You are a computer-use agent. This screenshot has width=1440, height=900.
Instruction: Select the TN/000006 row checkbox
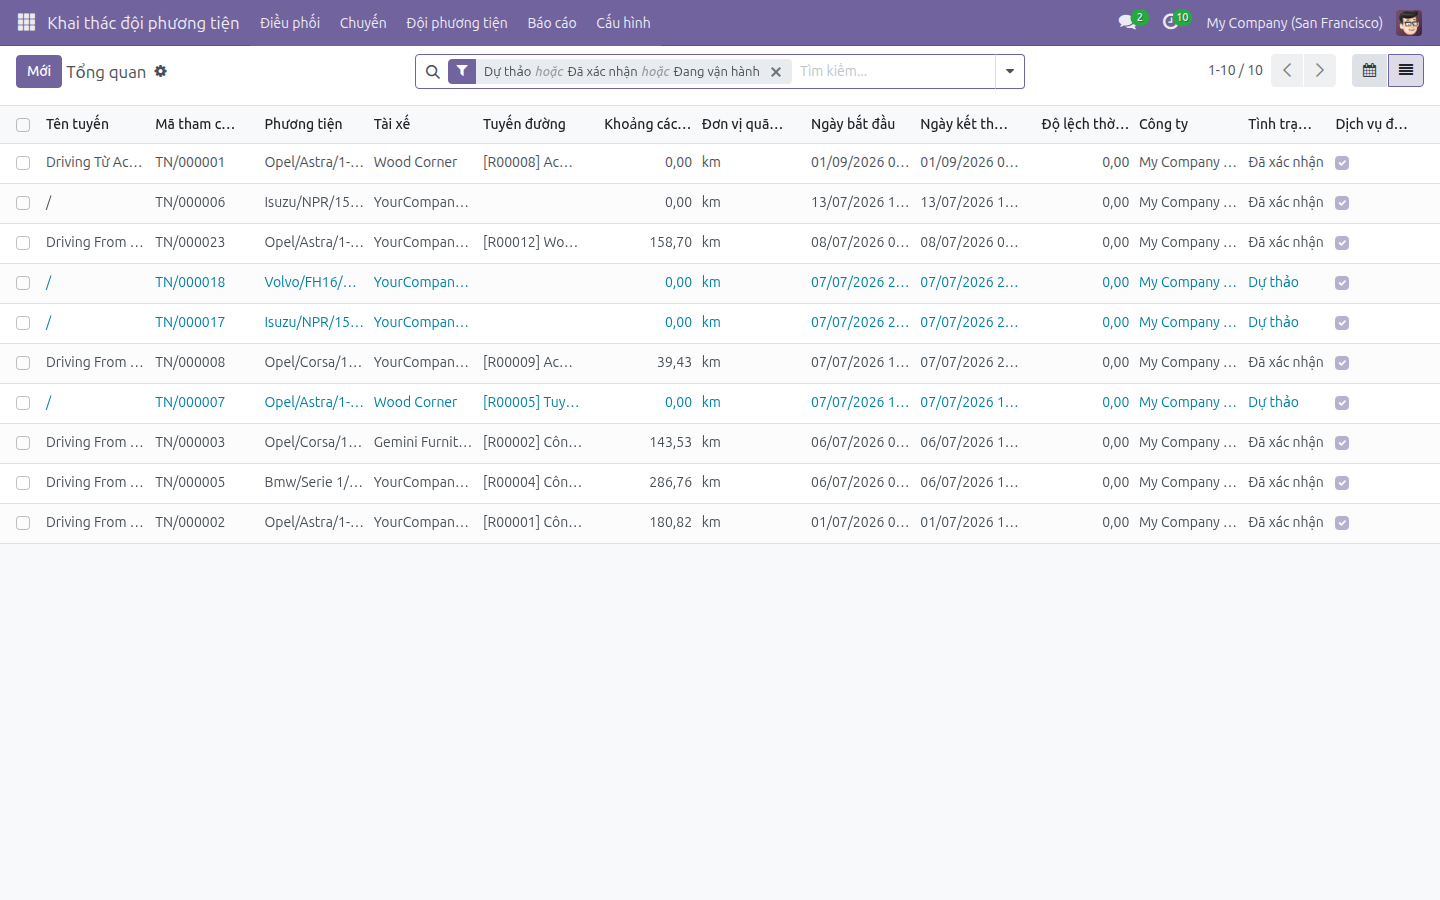point(23,203)
